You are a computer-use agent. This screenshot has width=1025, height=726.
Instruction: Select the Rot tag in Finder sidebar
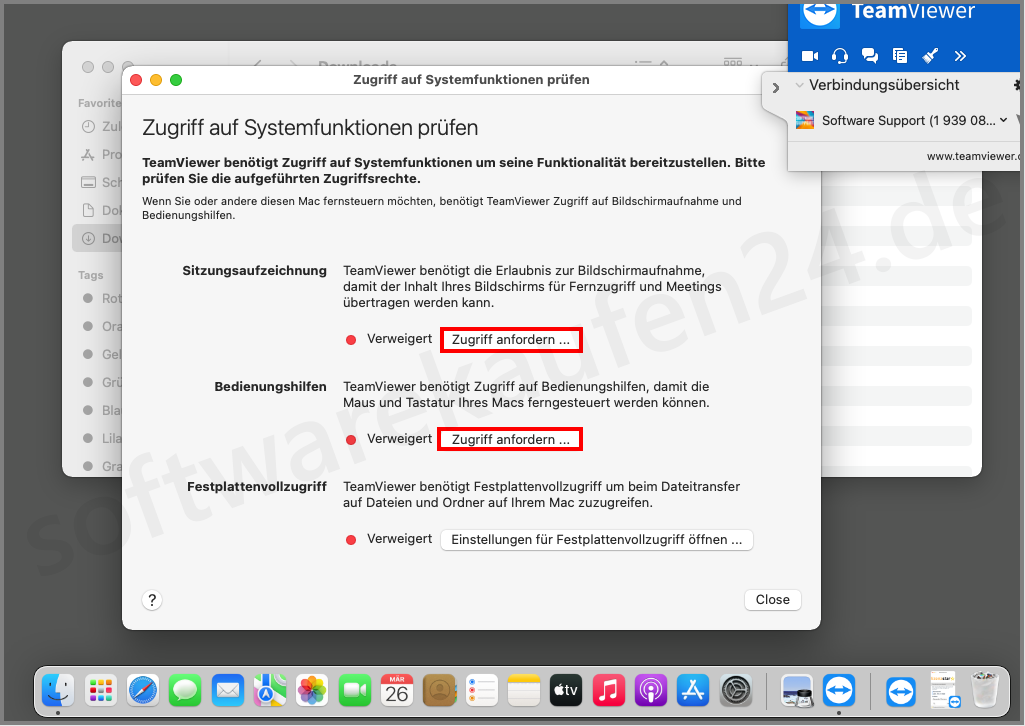(101, 299)
